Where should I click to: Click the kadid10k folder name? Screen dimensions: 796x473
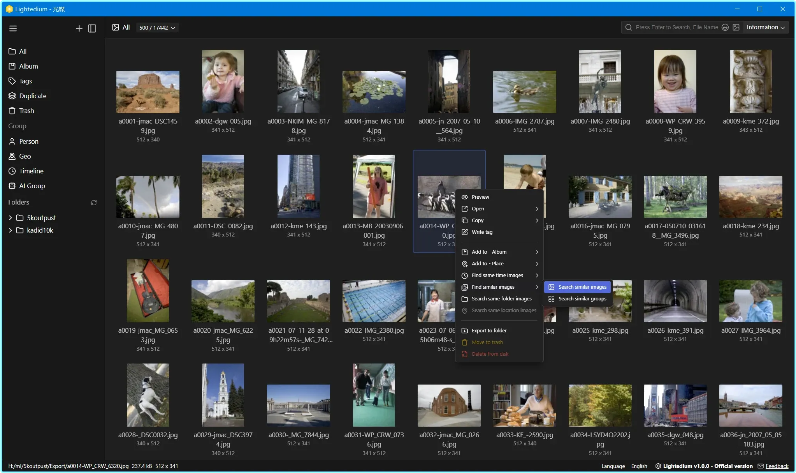pos(40,230)
